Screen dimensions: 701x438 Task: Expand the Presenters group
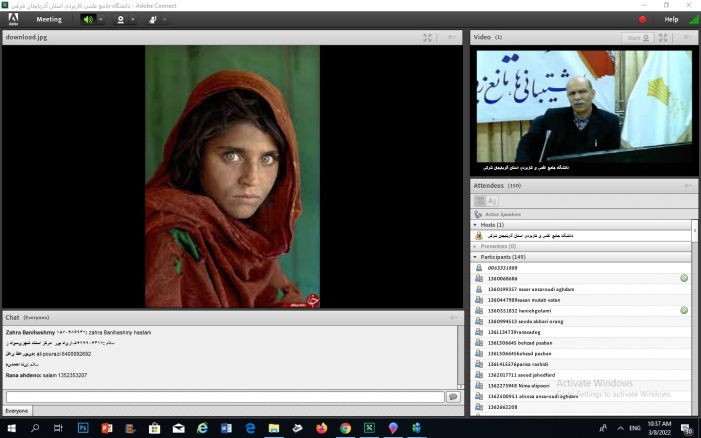tap(476, 245)
